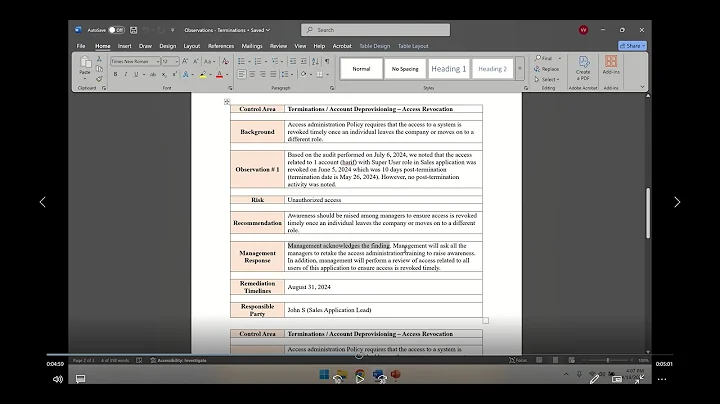This screenshot has height=404, width=720.
Task: Click the Format Painter brush icon
Action: pyautogui.click(x=99, y=79)
